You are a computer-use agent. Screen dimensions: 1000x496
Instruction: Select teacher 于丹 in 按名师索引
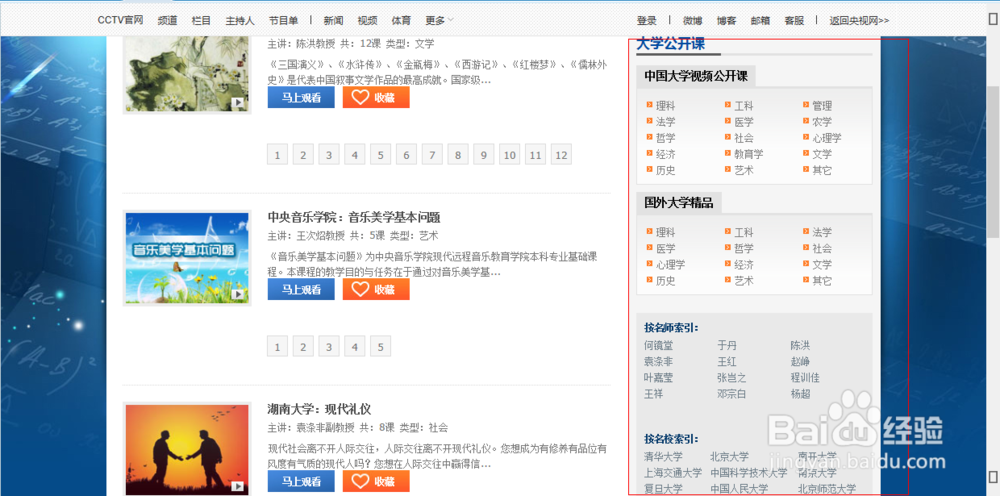click(x=726, y=346)
